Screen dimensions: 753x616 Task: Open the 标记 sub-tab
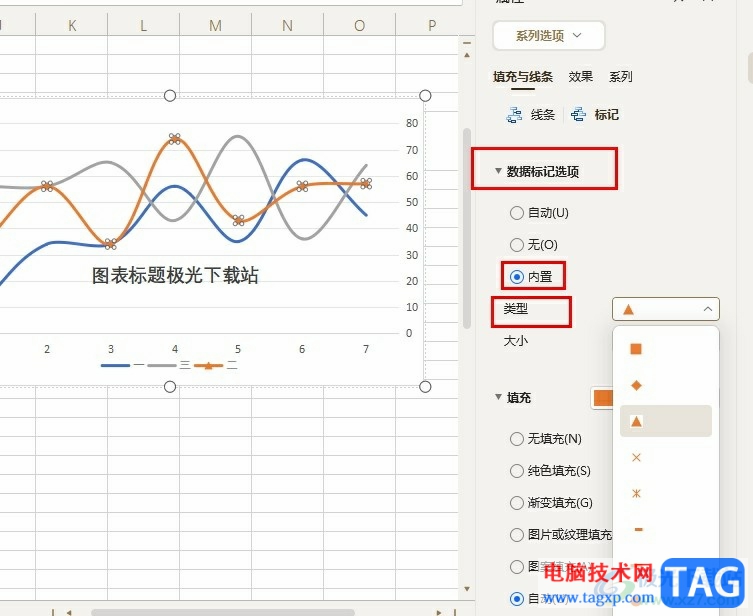607,115
